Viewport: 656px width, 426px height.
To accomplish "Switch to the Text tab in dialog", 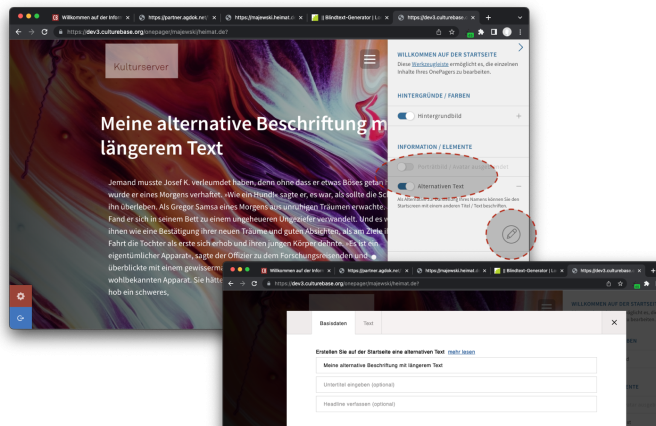I will click(x=368, y=324).
